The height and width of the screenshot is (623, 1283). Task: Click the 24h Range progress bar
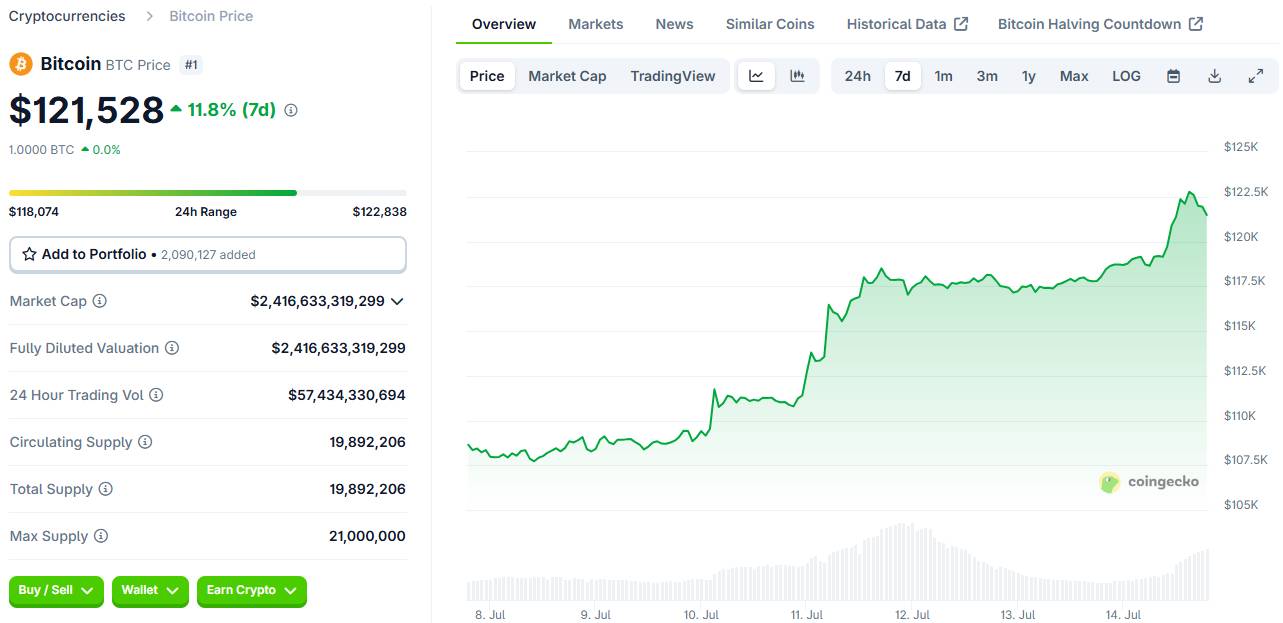208,193
